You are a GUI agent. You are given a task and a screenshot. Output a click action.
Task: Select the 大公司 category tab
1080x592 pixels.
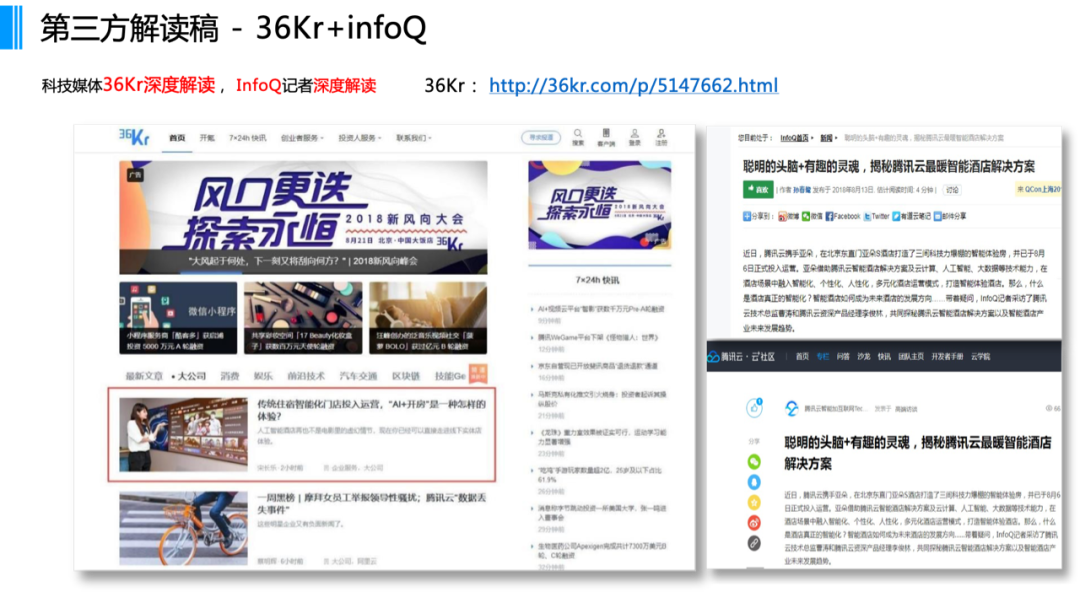(x=189, y=376)
